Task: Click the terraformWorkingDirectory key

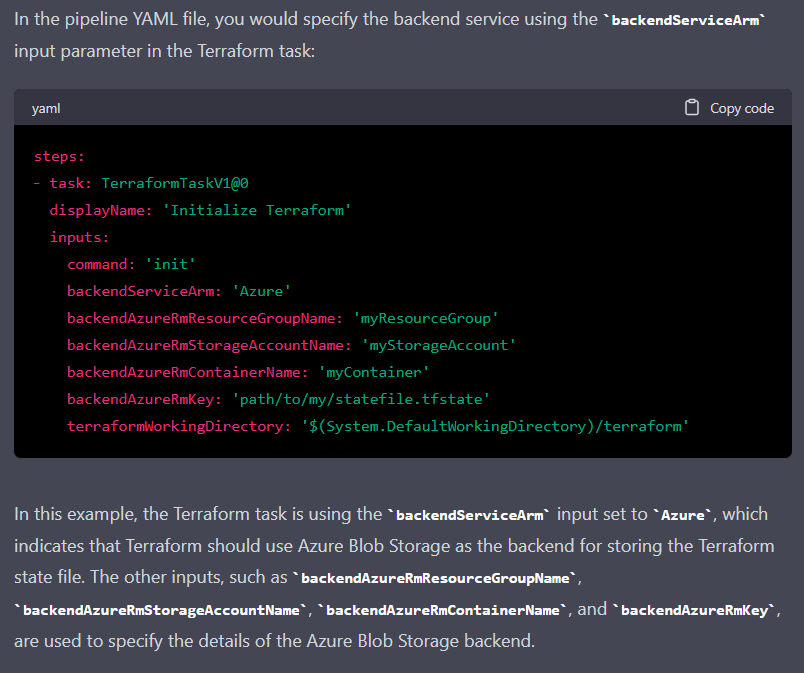Action: tap(179, 426)
